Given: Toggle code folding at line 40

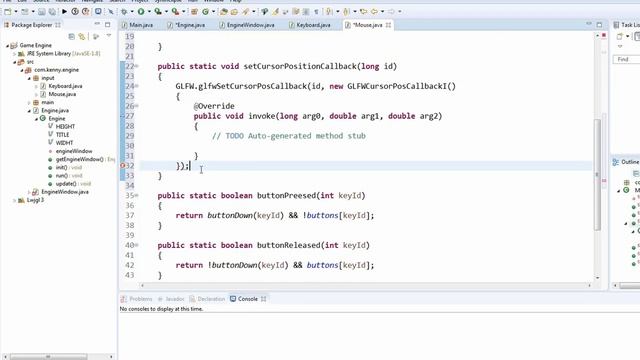Looking at the screenshot, I should (x=137, y=245).
